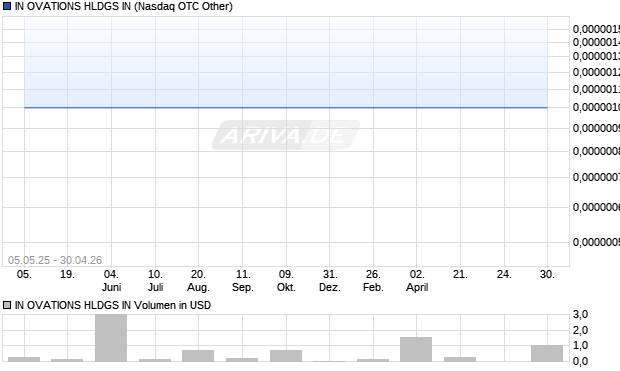
Task: Click the '10. Juli' axis label
Action: 155,280
